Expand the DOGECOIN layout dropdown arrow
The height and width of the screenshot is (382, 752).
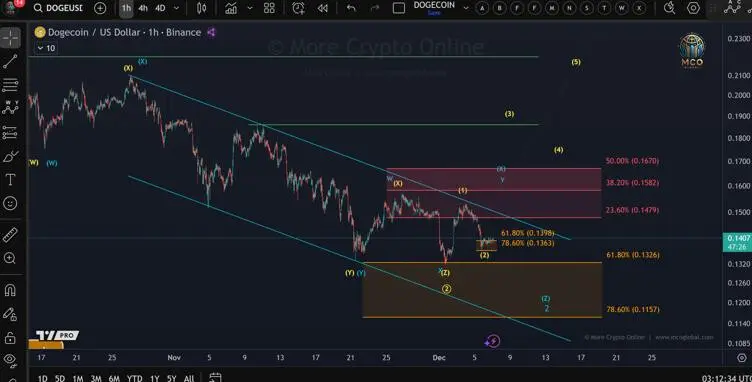click(466, 8)
